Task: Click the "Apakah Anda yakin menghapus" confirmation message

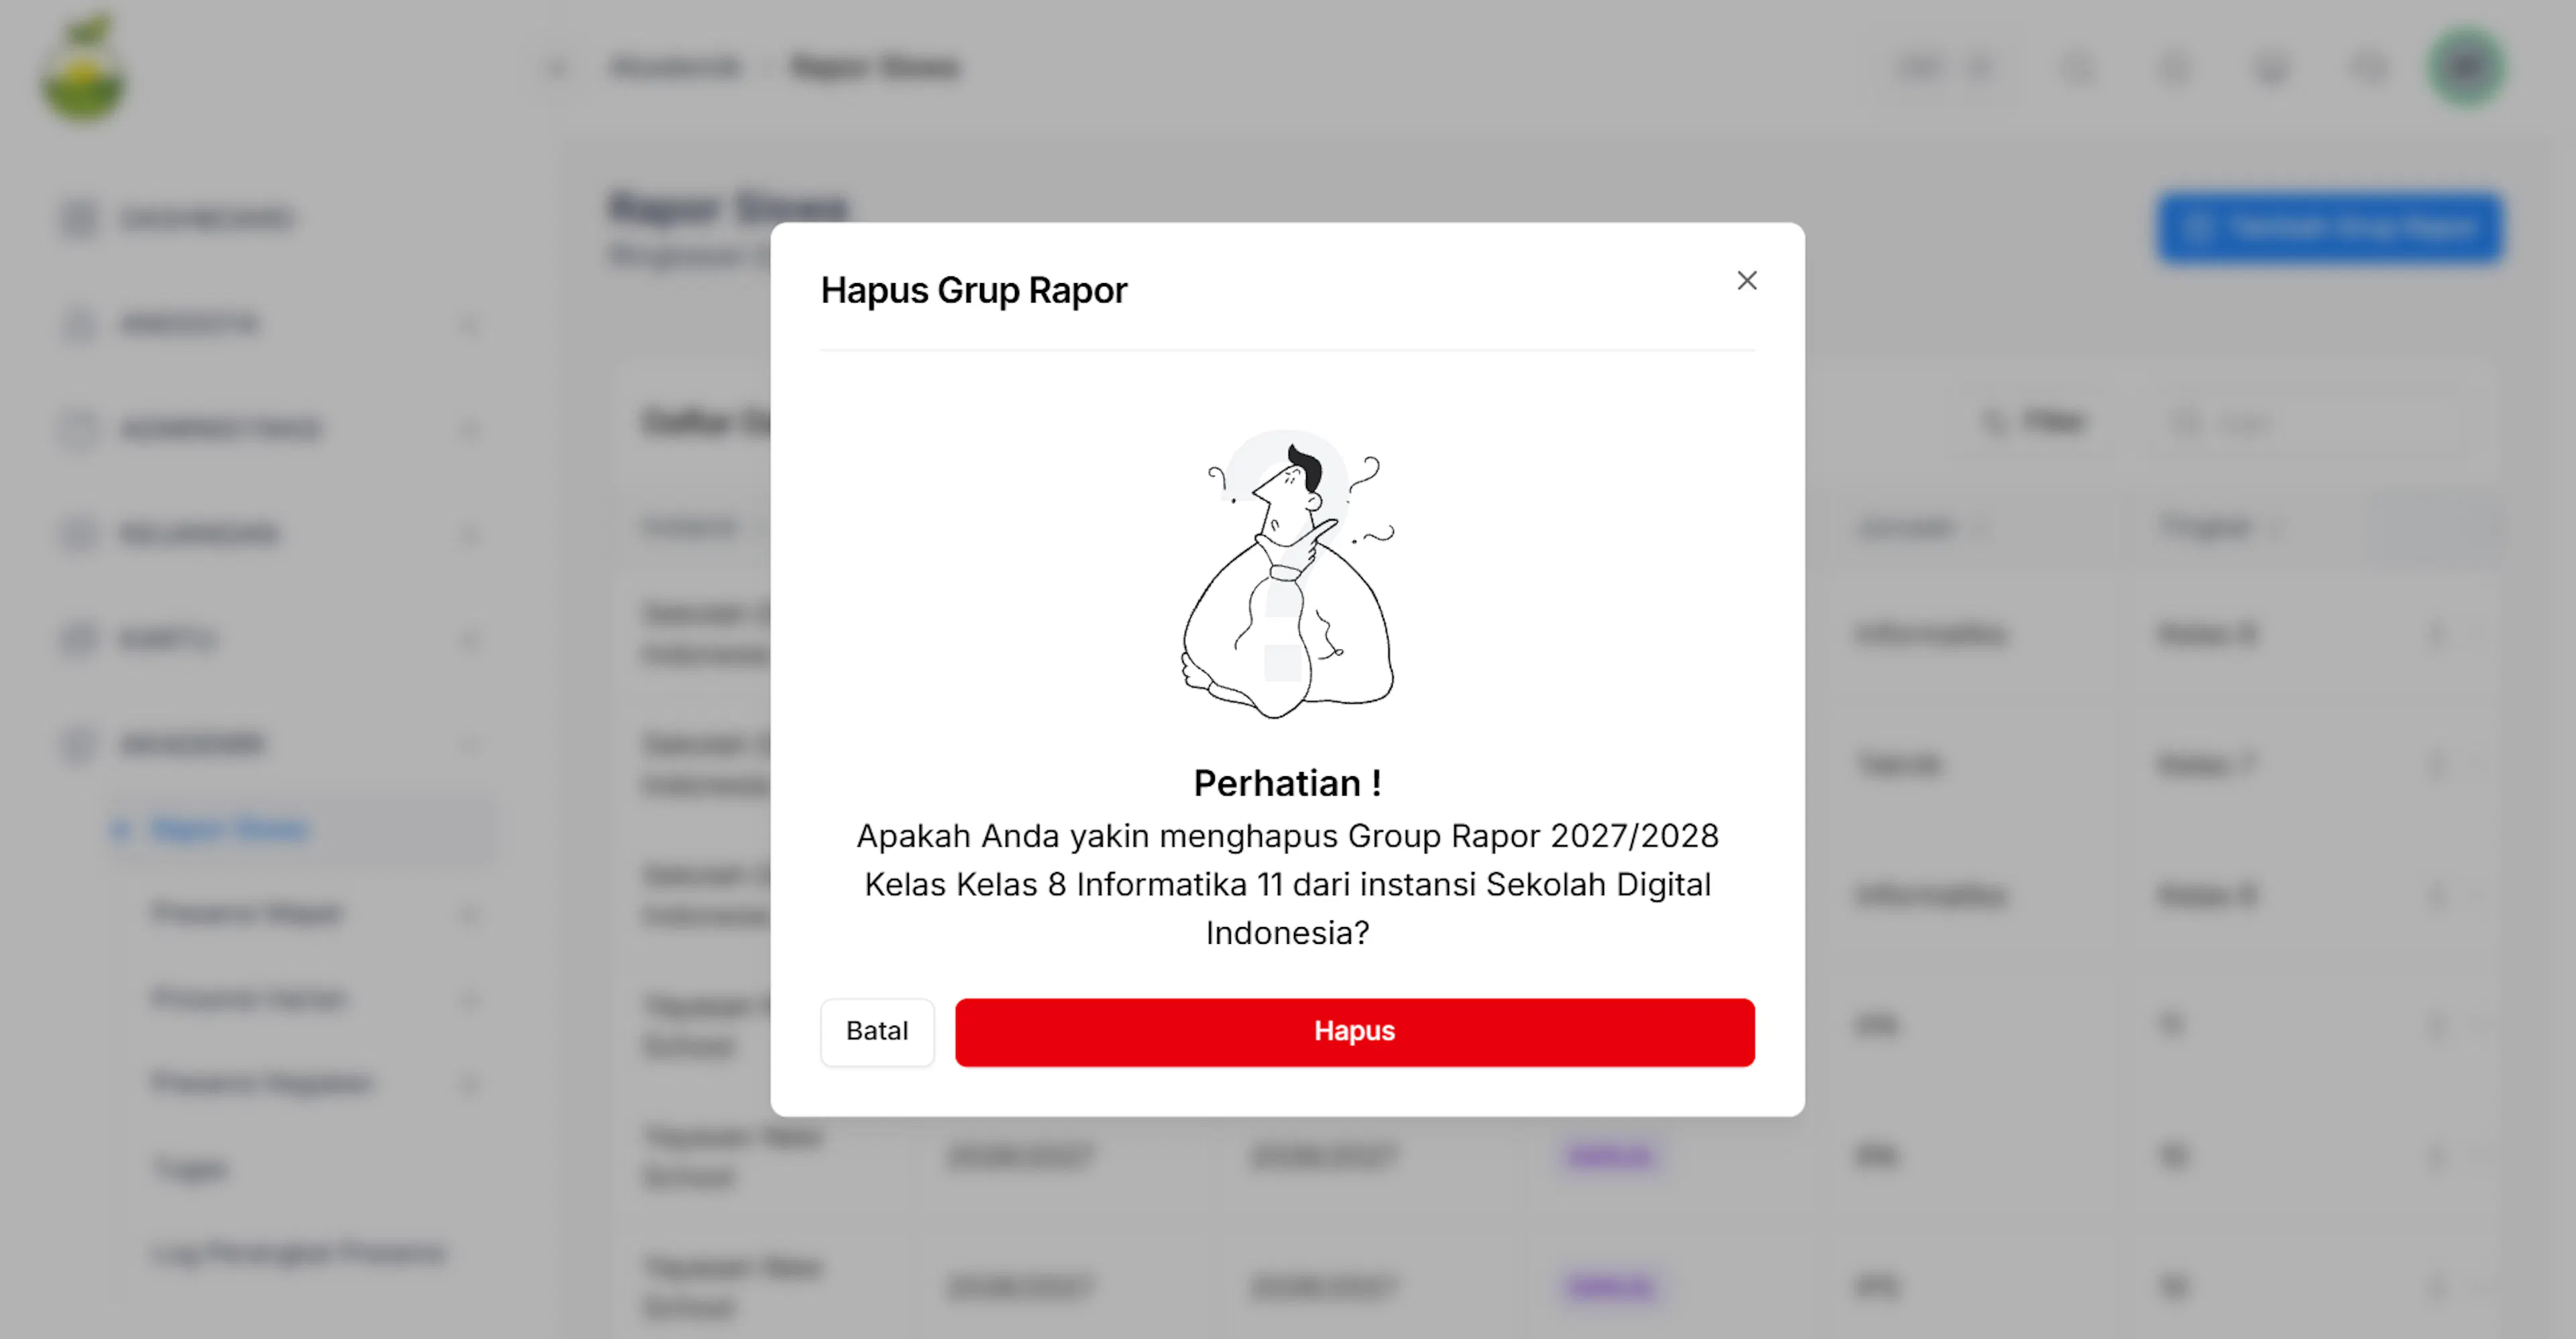Action: click(1287, 884)
